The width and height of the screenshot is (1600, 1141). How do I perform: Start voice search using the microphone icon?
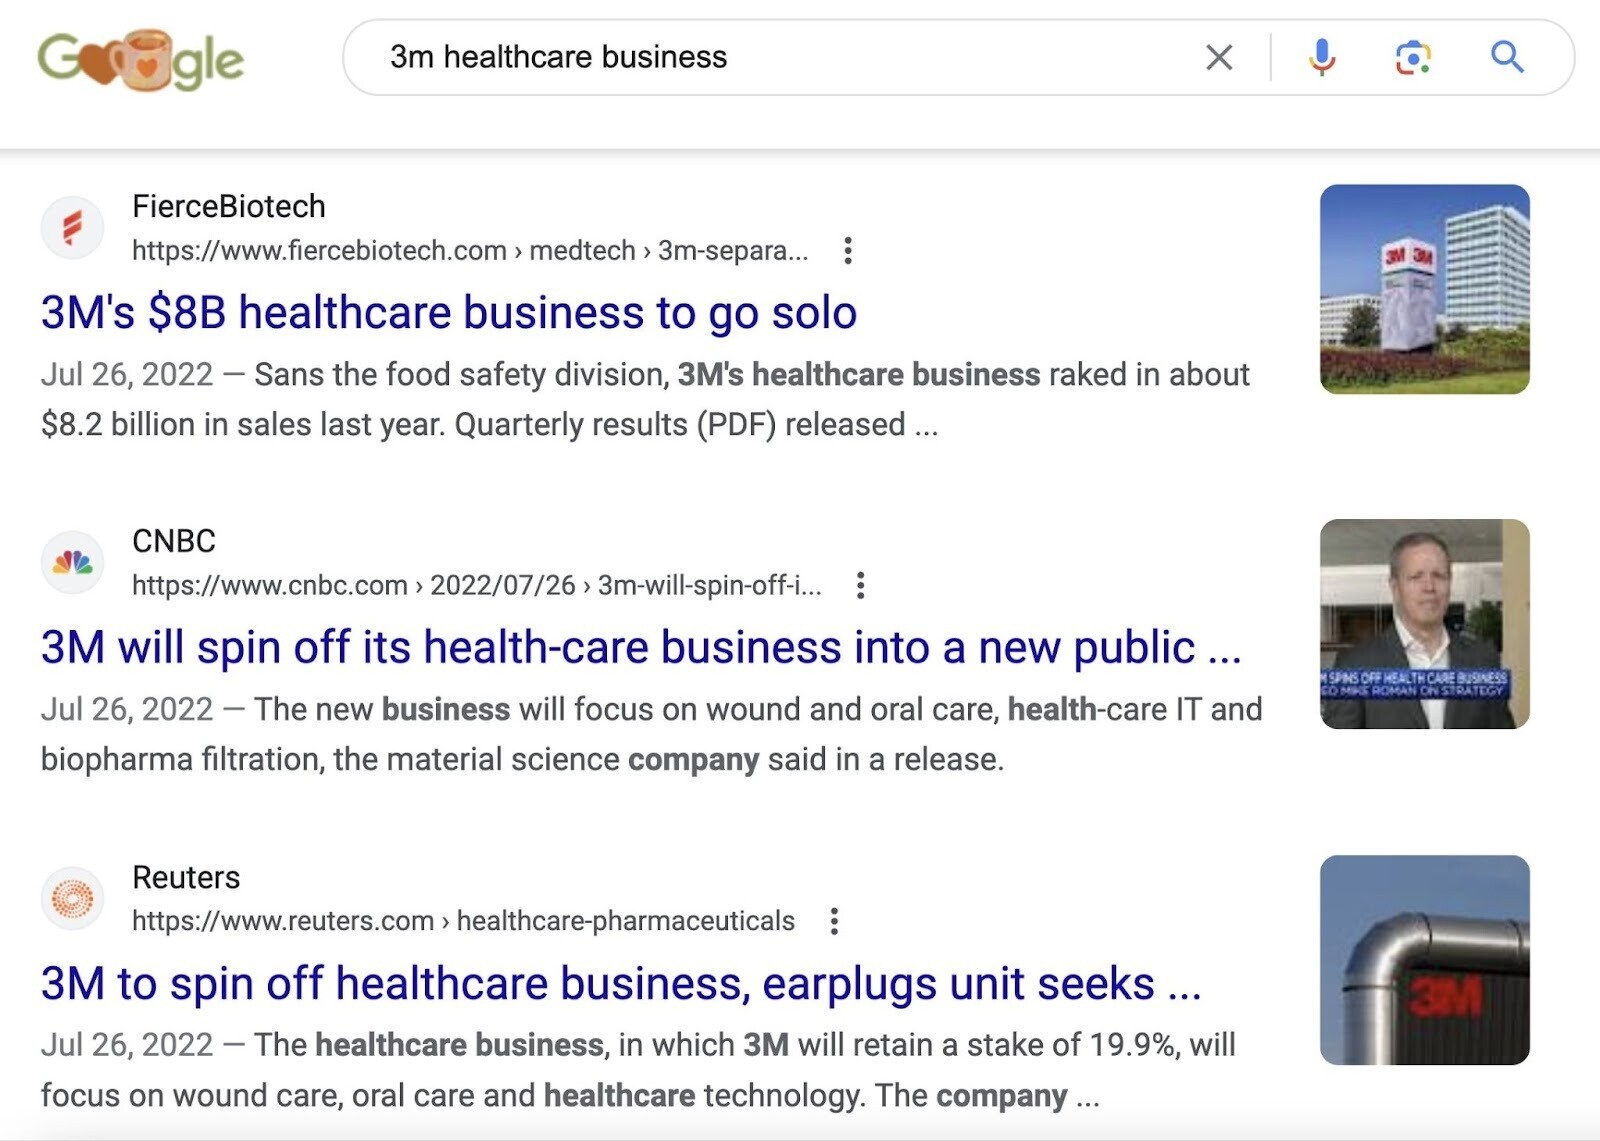pyautogui.click(x=1322, y=57)
